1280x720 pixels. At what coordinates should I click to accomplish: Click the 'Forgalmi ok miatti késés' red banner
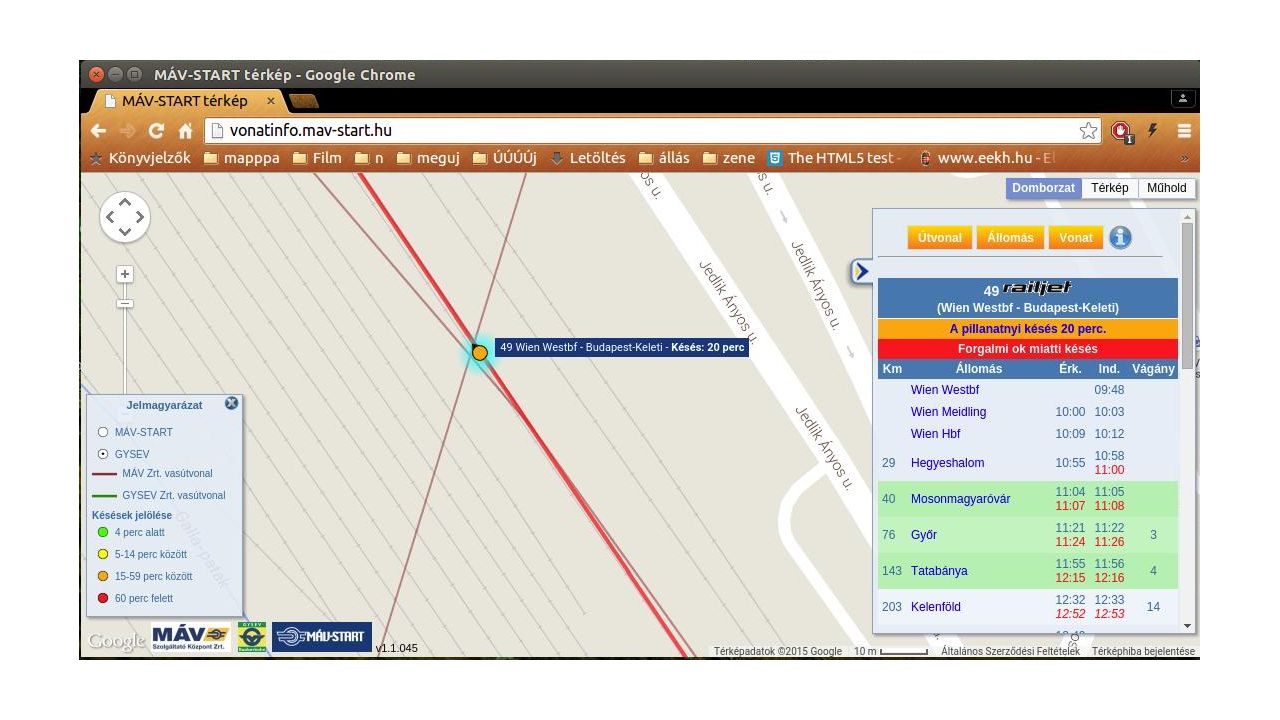coord(1028,349)
